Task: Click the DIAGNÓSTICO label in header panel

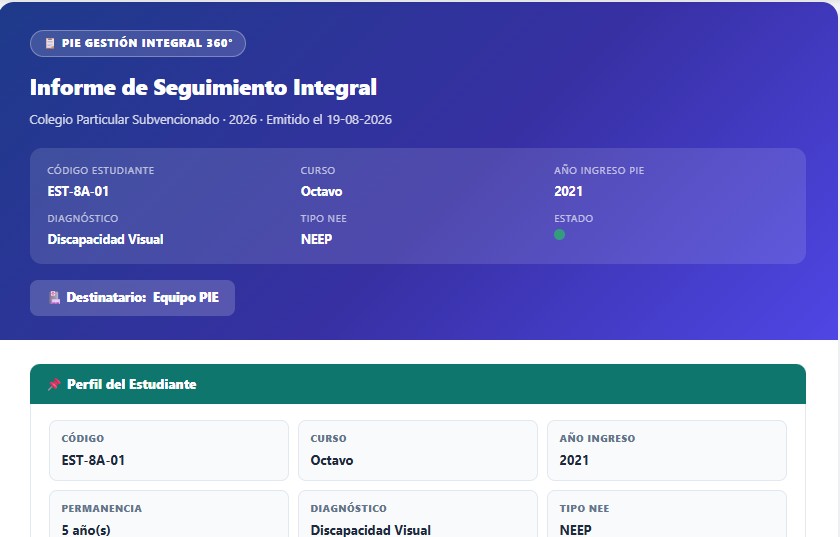Action: [x=83, y=219]
